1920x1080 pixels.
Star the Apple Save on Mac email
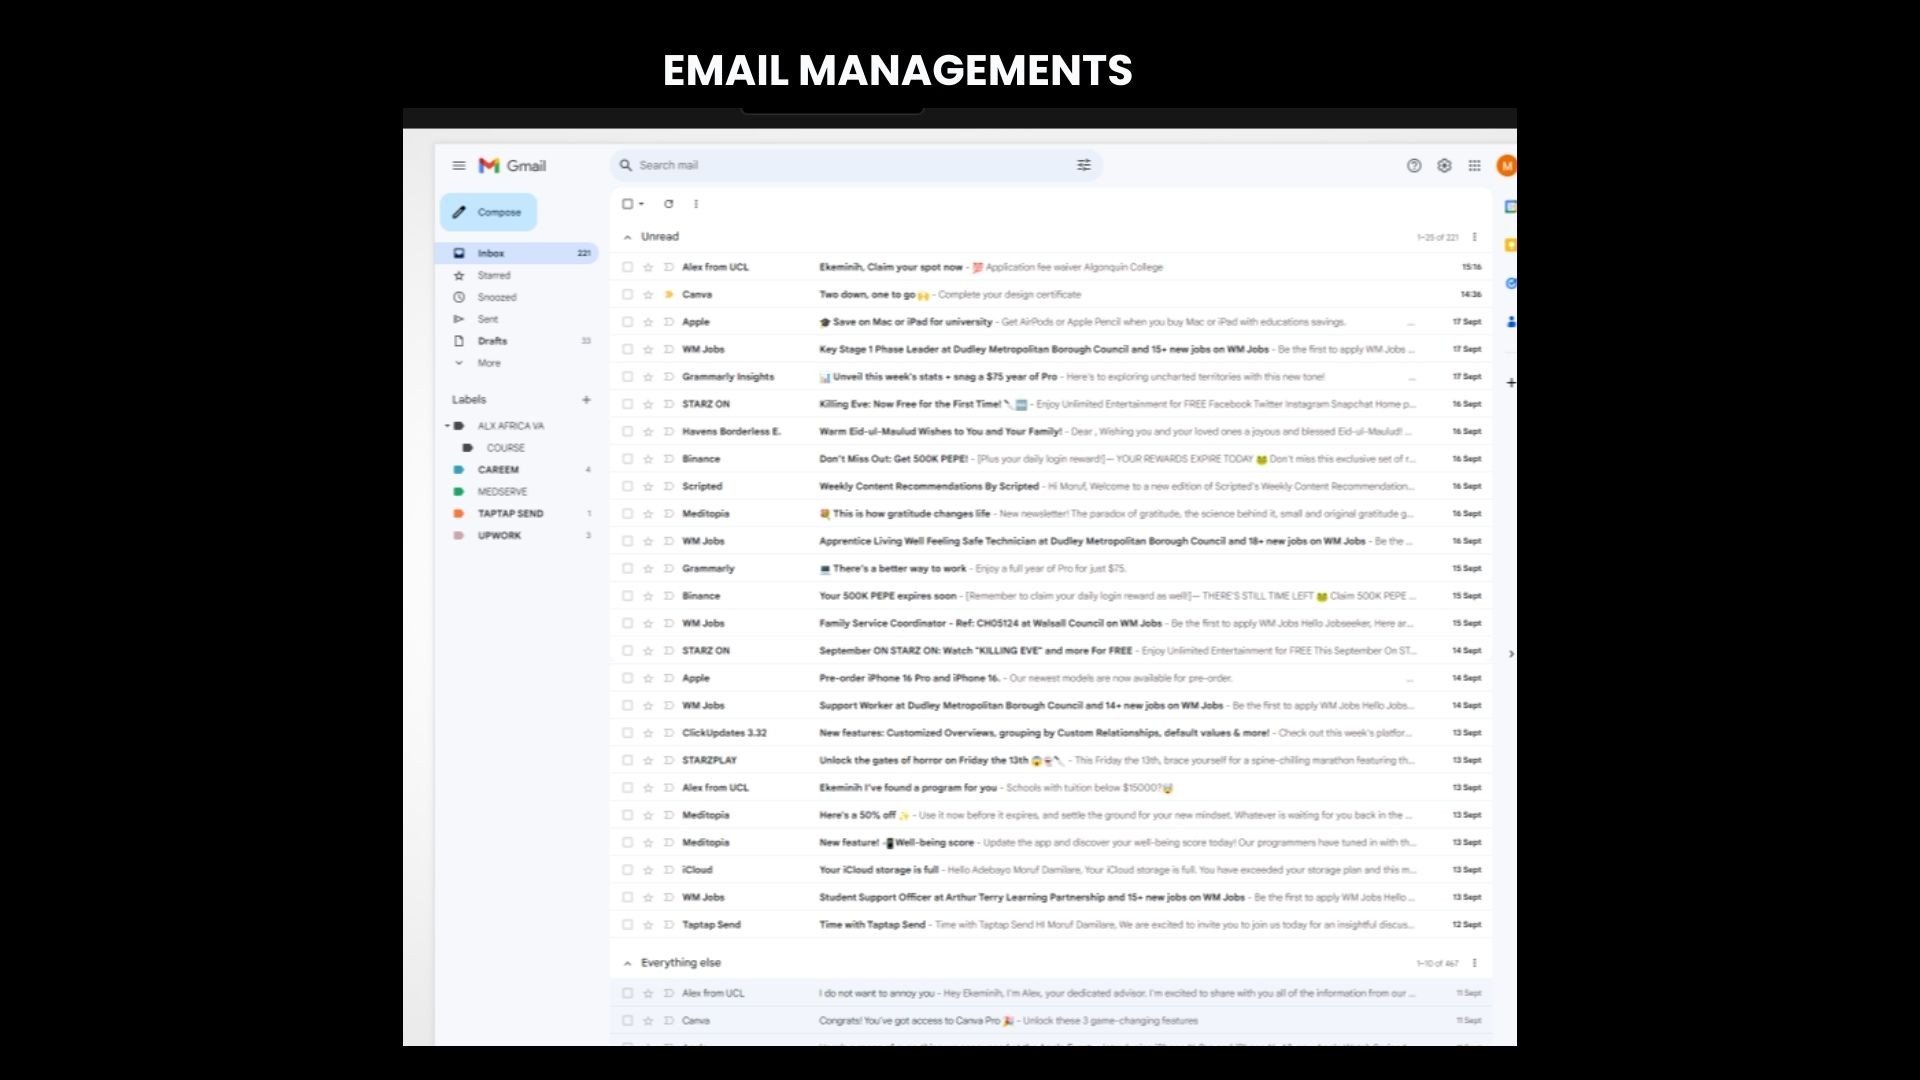648,322
